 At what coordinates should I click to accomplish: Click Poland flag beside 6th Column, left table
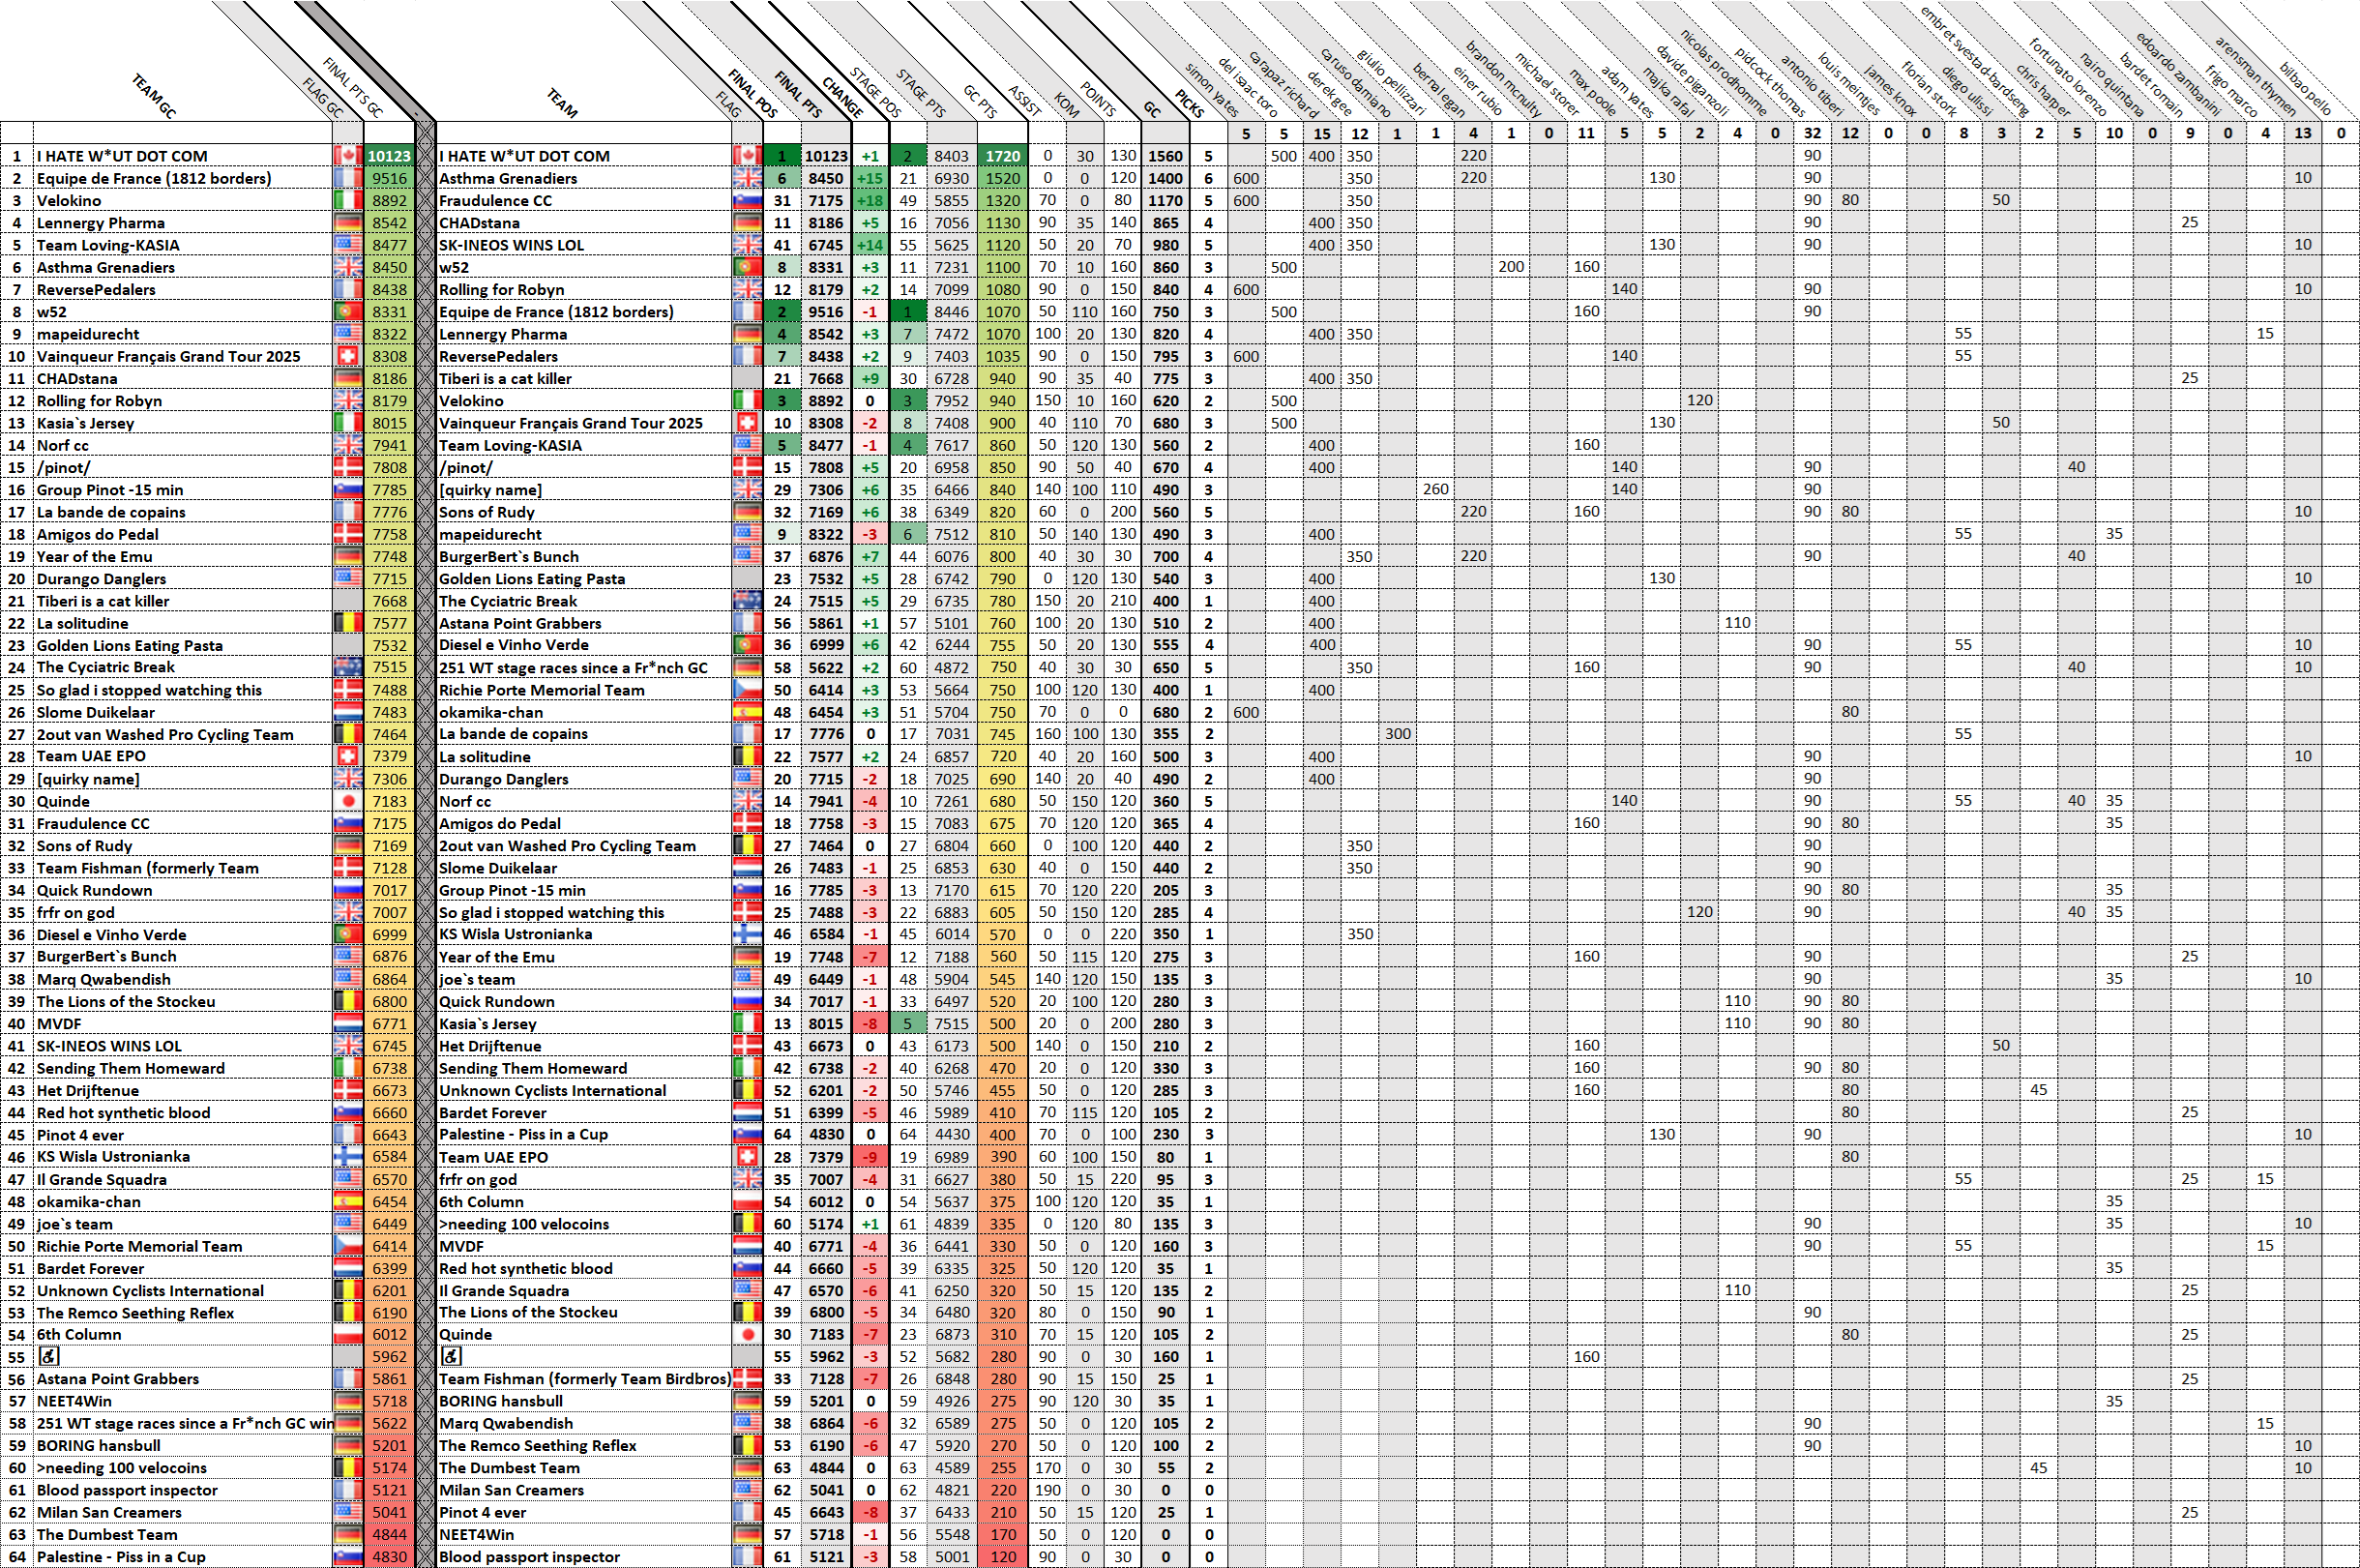pyautogui.click(x=347, y=1335)
